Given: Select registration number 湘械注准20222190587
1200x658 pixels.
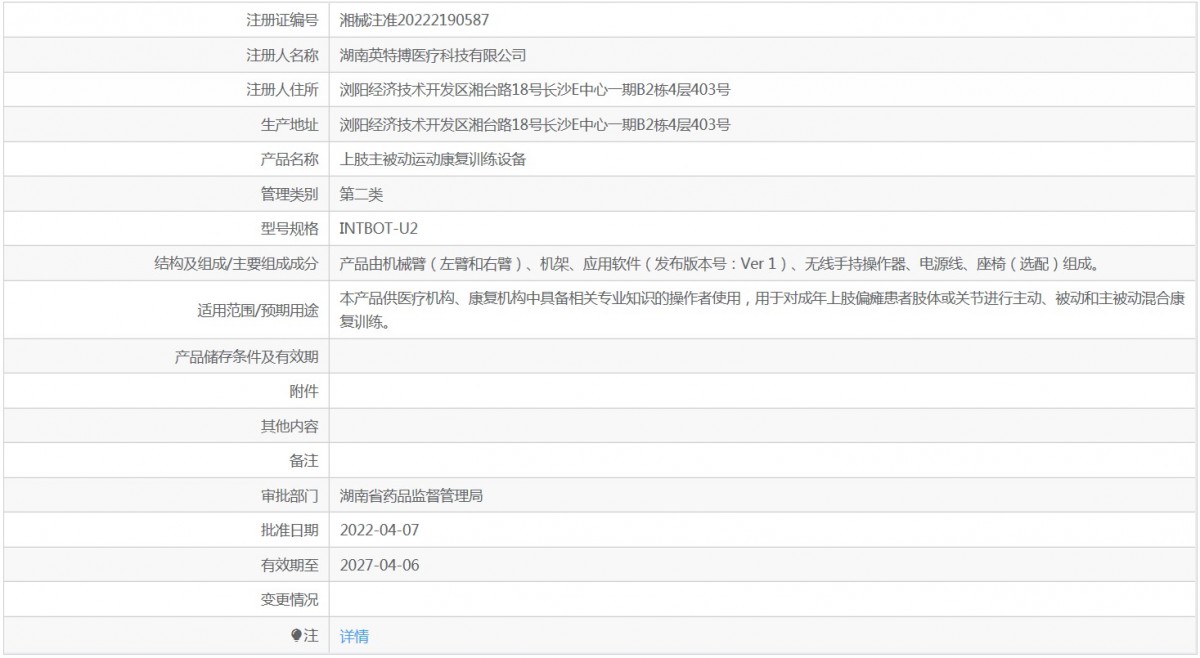Looking at the screenshot, I should 414,20.
